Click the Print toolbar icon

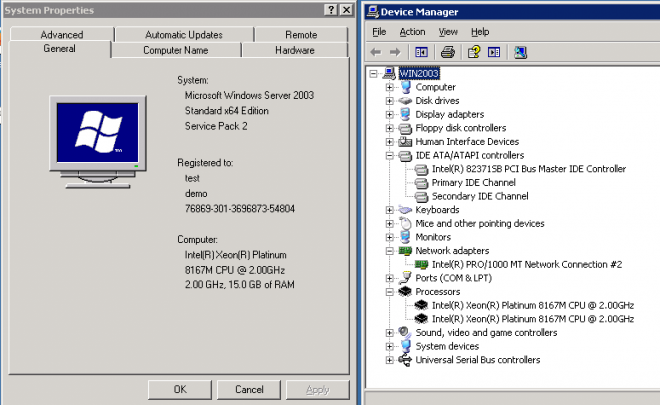447,52
